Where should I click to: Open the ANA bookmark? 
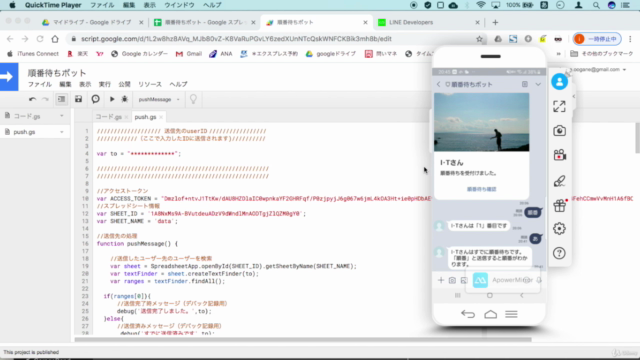click(221, 53)
